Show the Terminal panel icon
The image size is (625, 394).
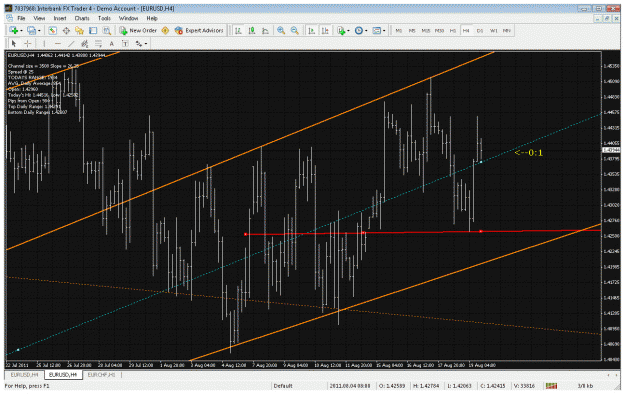tap(93, 31)
